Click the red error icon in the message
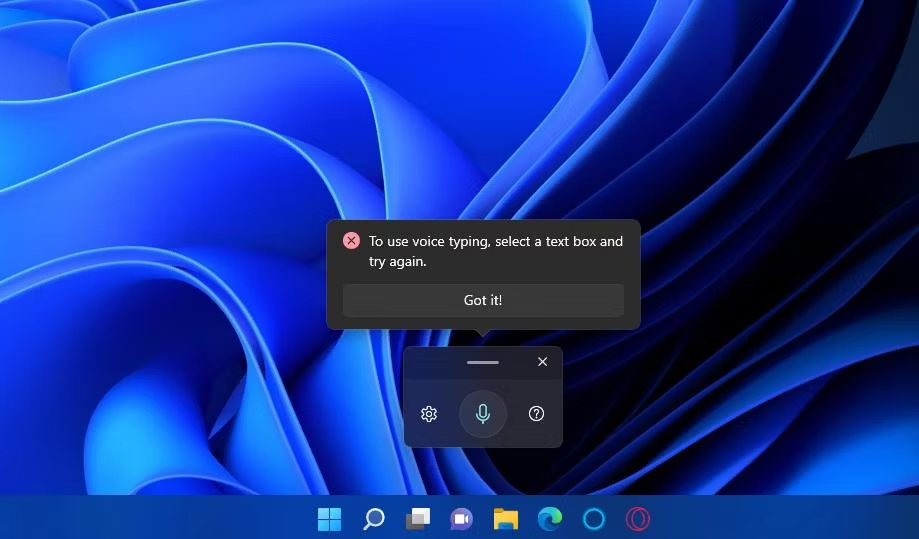Image resolution: width=919 pixels, height=539 pixels. pos(351,241)
